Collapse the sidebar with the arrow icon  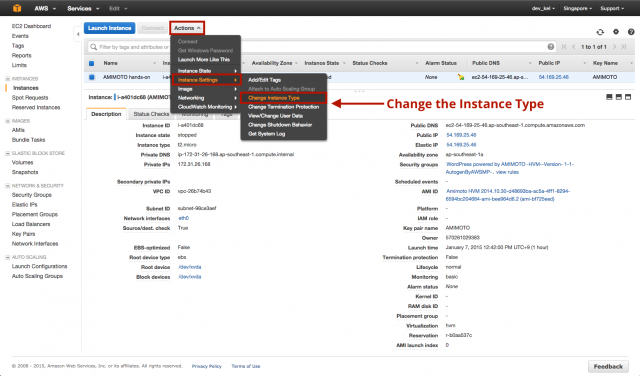(78, 34)
